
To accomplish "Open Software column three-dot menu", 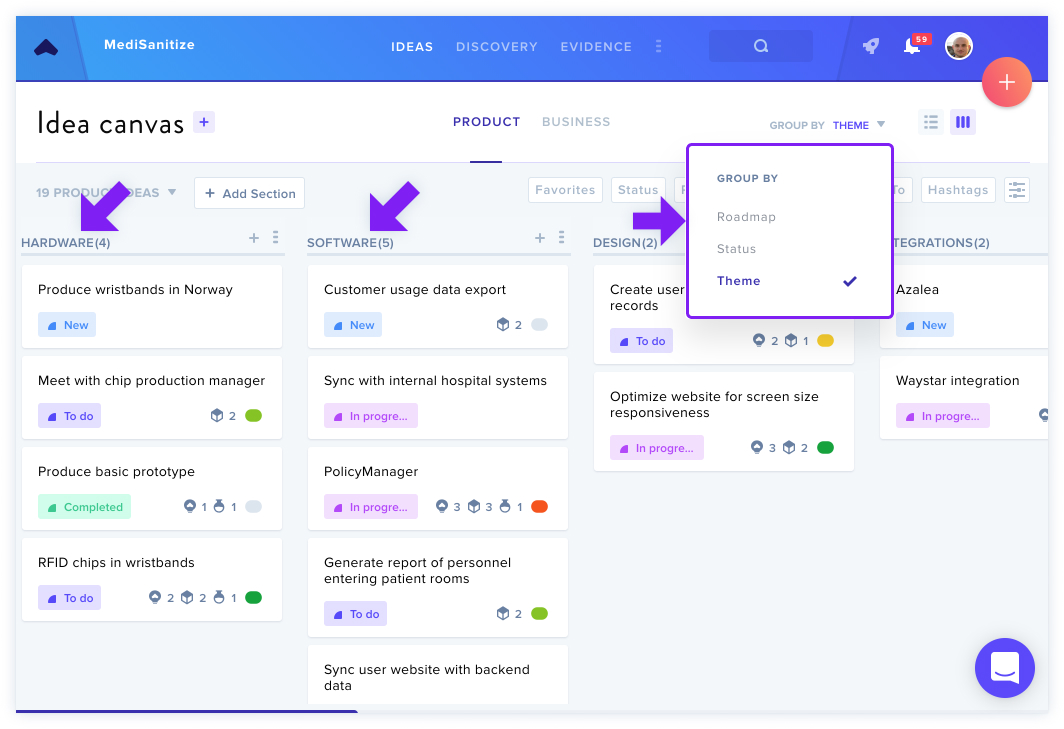I will click(x=561, y=237).
